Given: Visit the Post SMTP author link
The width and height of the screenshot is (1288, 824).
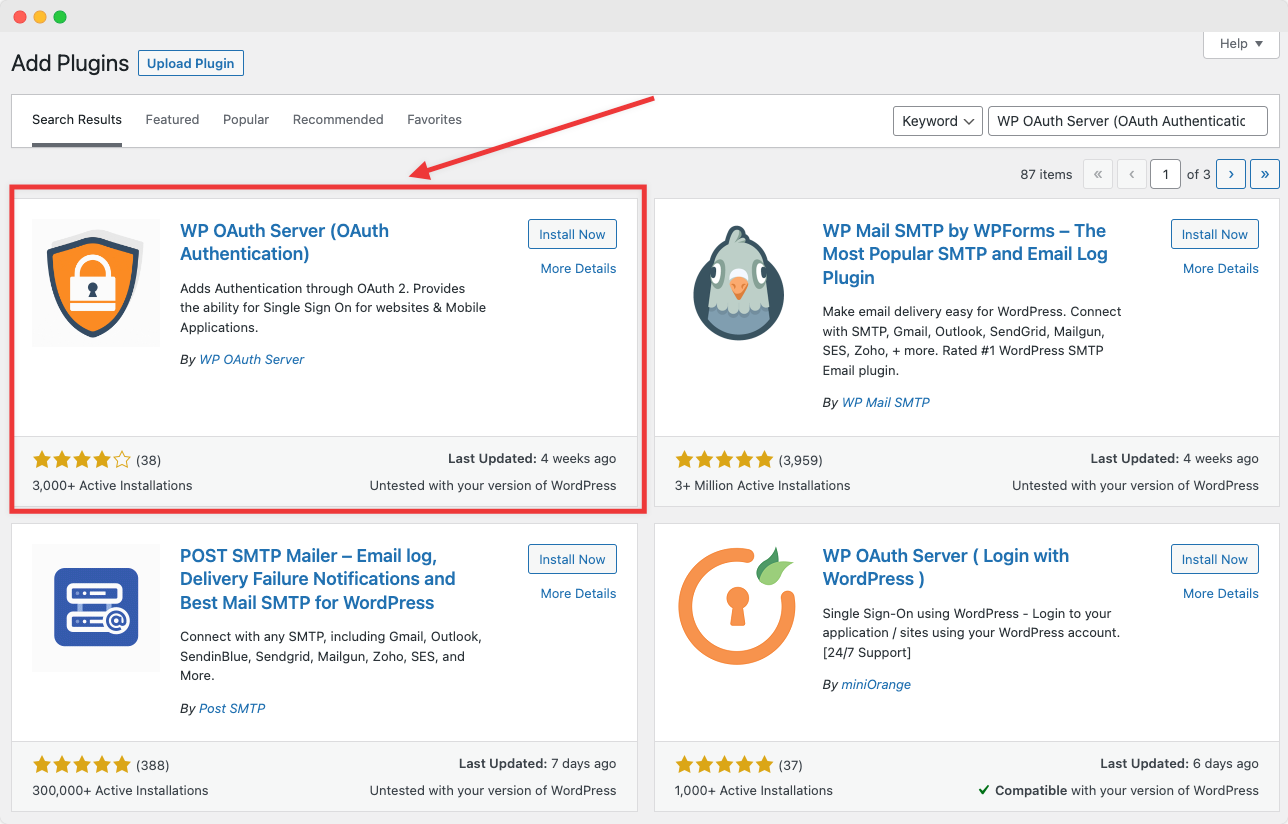Looking at the screenshot, I should (x=232, y=708).
